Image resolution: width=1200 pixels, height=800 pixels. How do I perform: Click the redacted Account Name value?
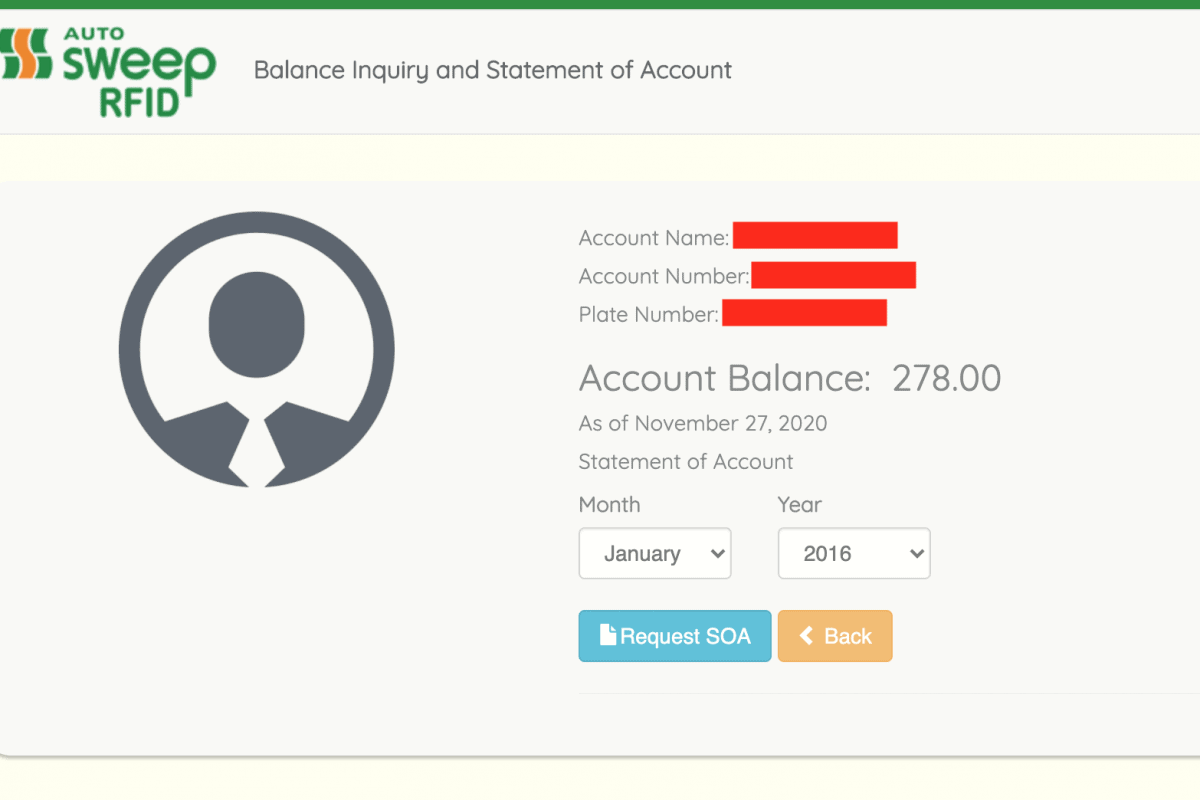coord(815,236)
